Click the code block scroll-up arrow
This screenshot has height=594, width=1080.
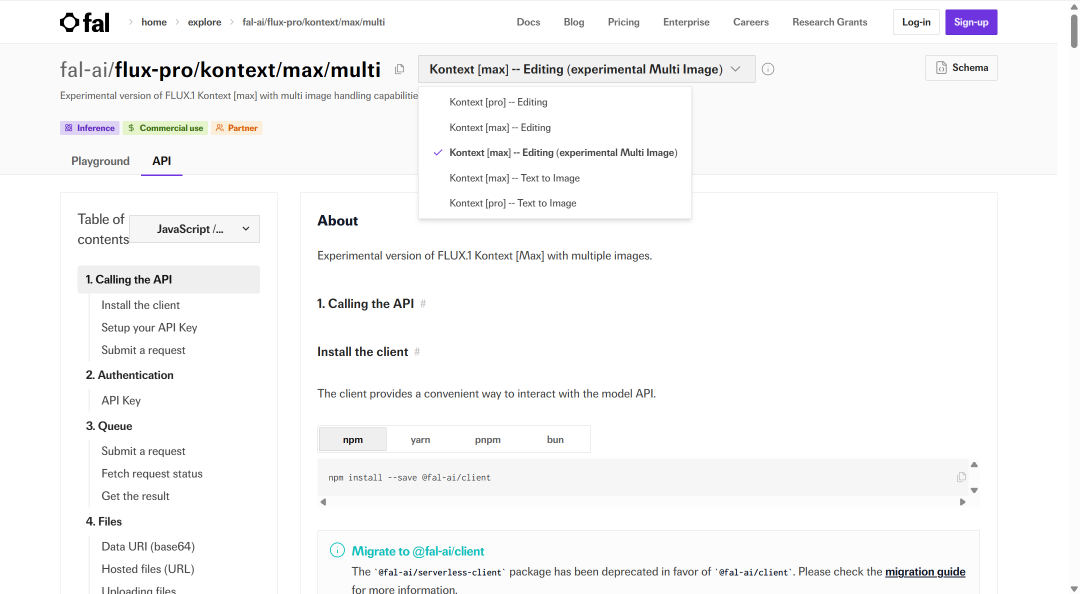pyautogui.click(x=974, y=464)
